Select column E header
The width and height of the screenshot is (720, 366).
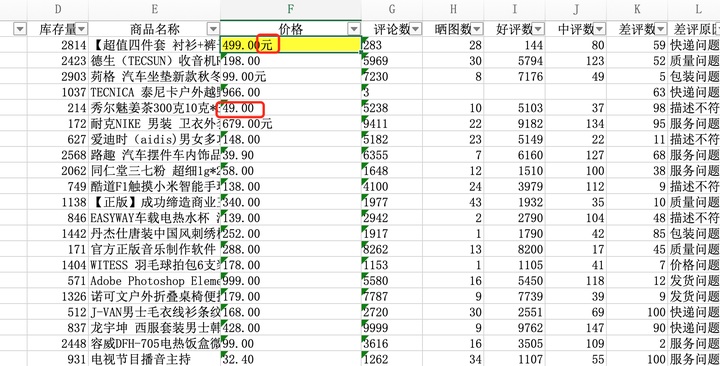154,9
